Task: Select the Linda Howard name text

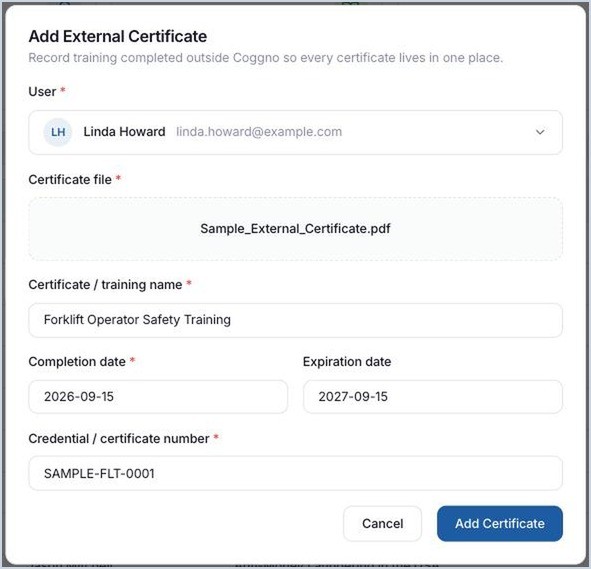Action: tap(124, 132)
